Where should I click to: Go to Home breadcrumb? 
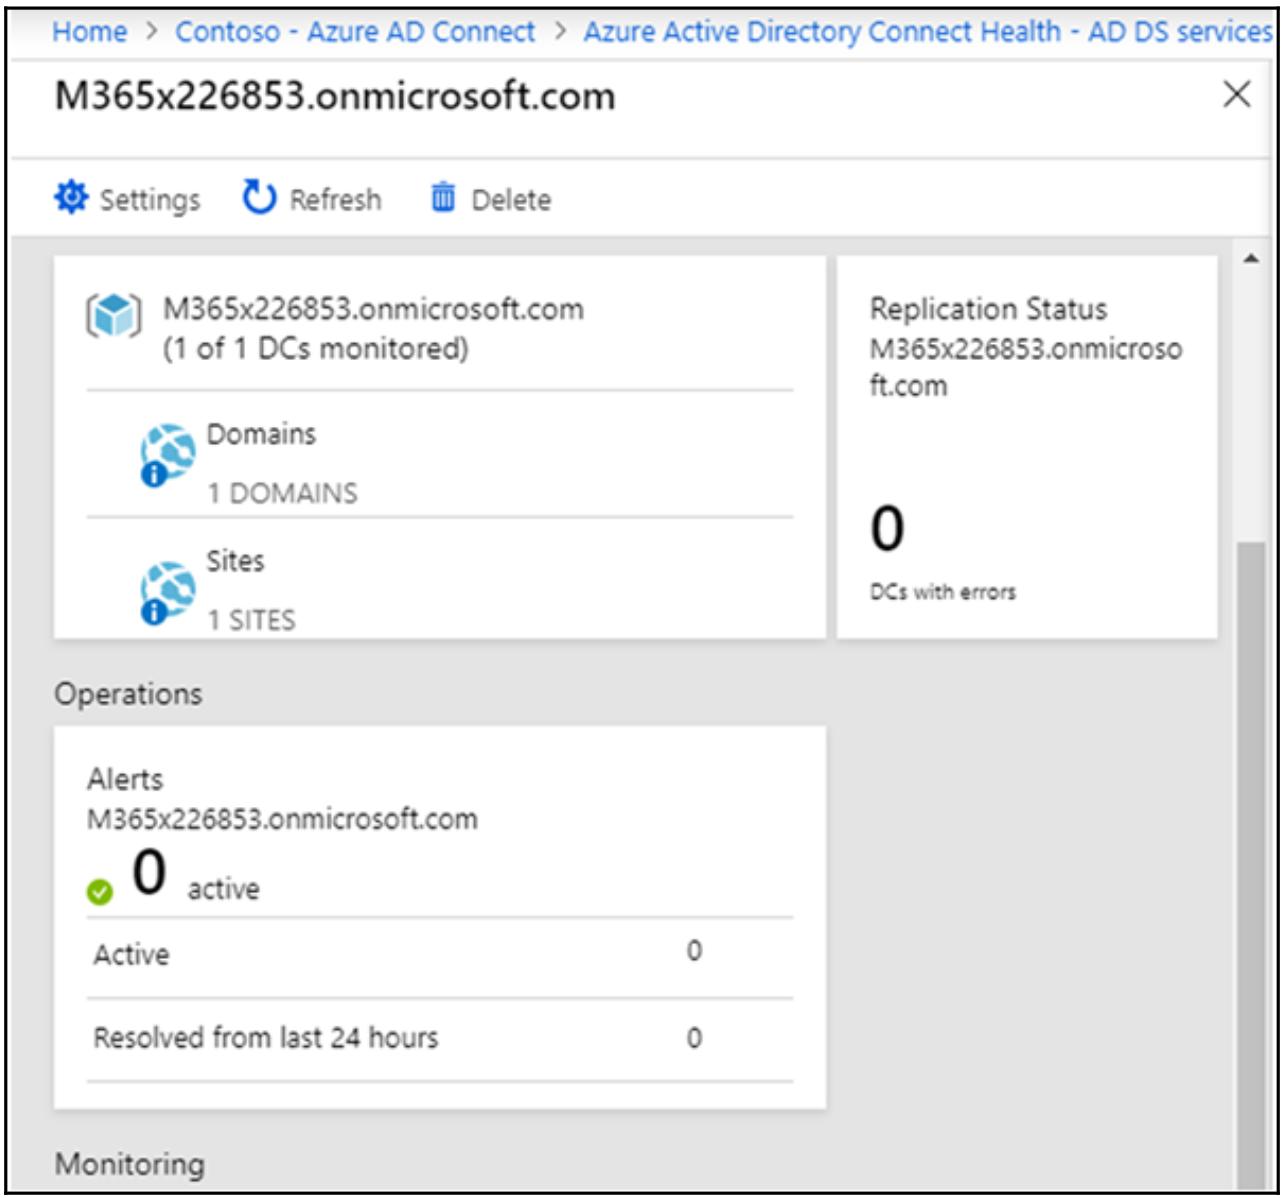tap(89, 31)
